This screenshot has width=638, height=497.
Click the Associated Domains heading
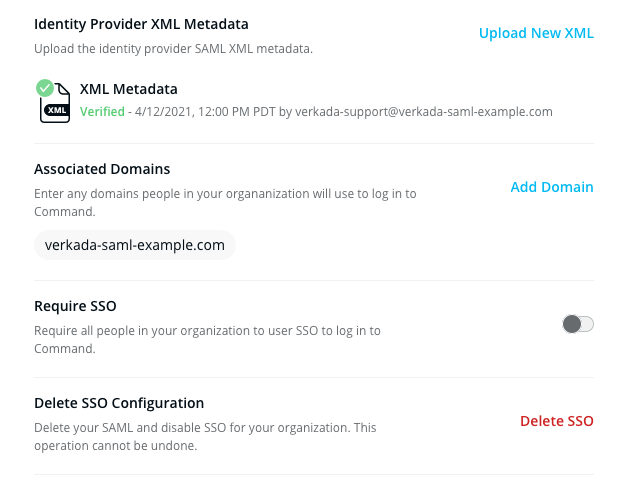click(x=102, y=169)
